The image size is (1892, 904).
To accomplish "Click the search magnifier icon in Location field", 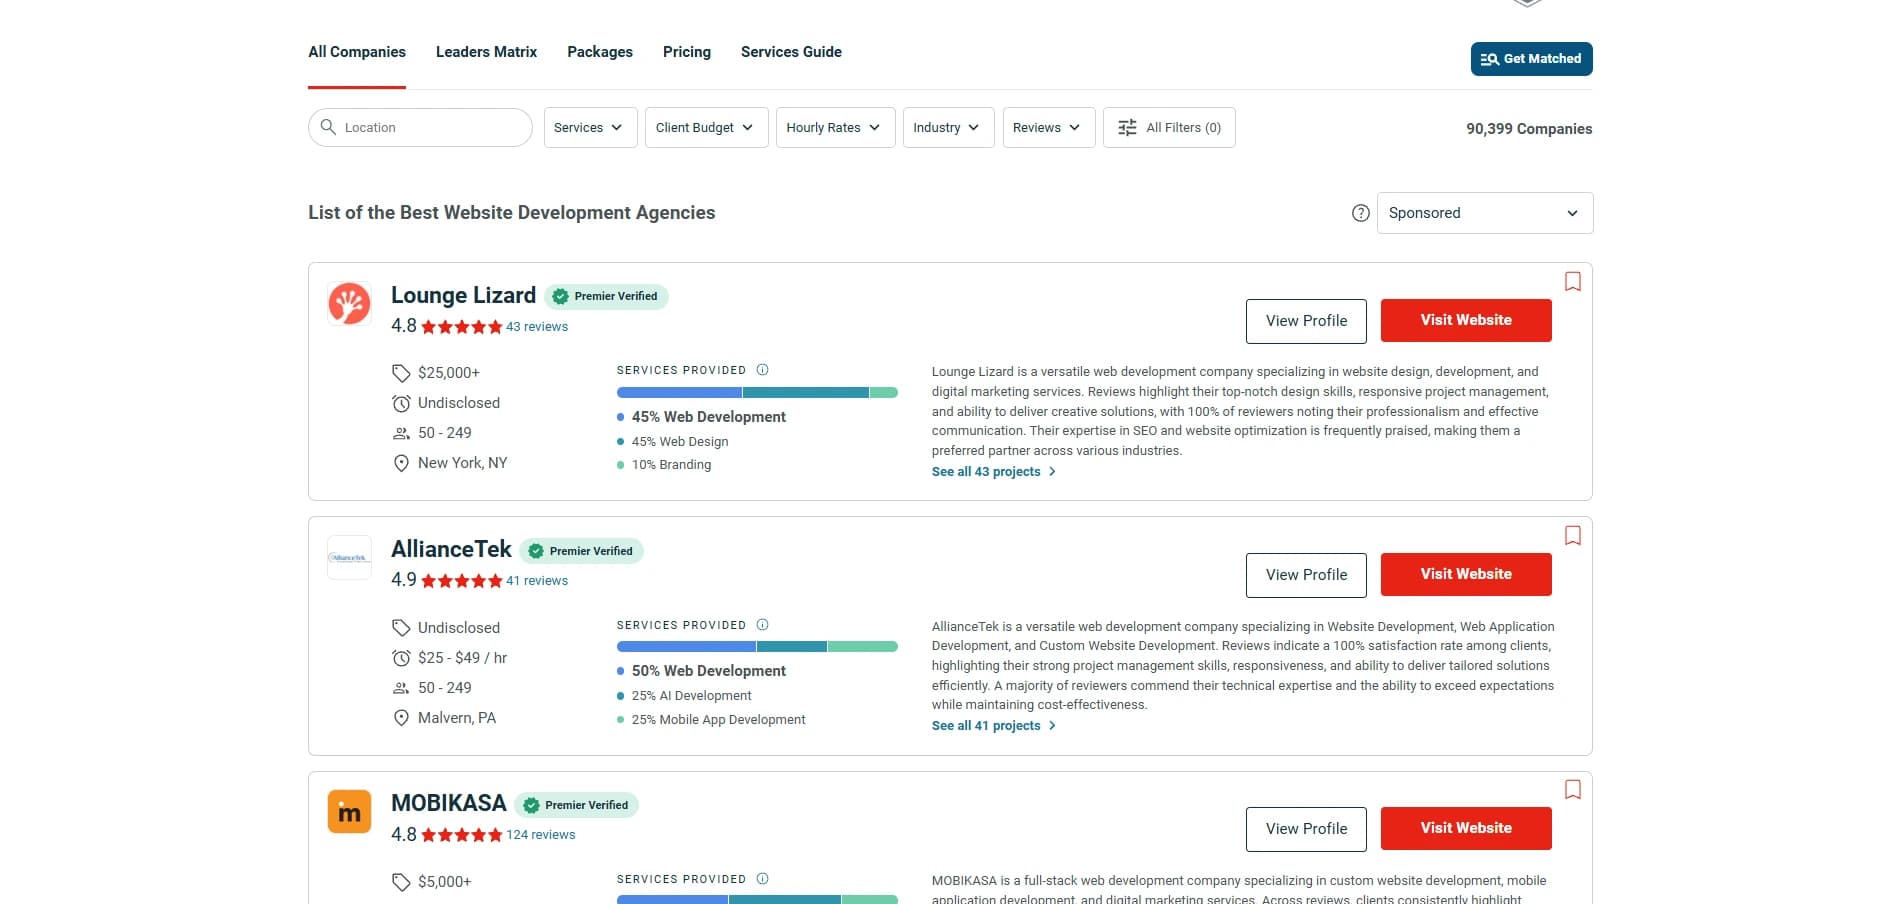I will [328, 127].
